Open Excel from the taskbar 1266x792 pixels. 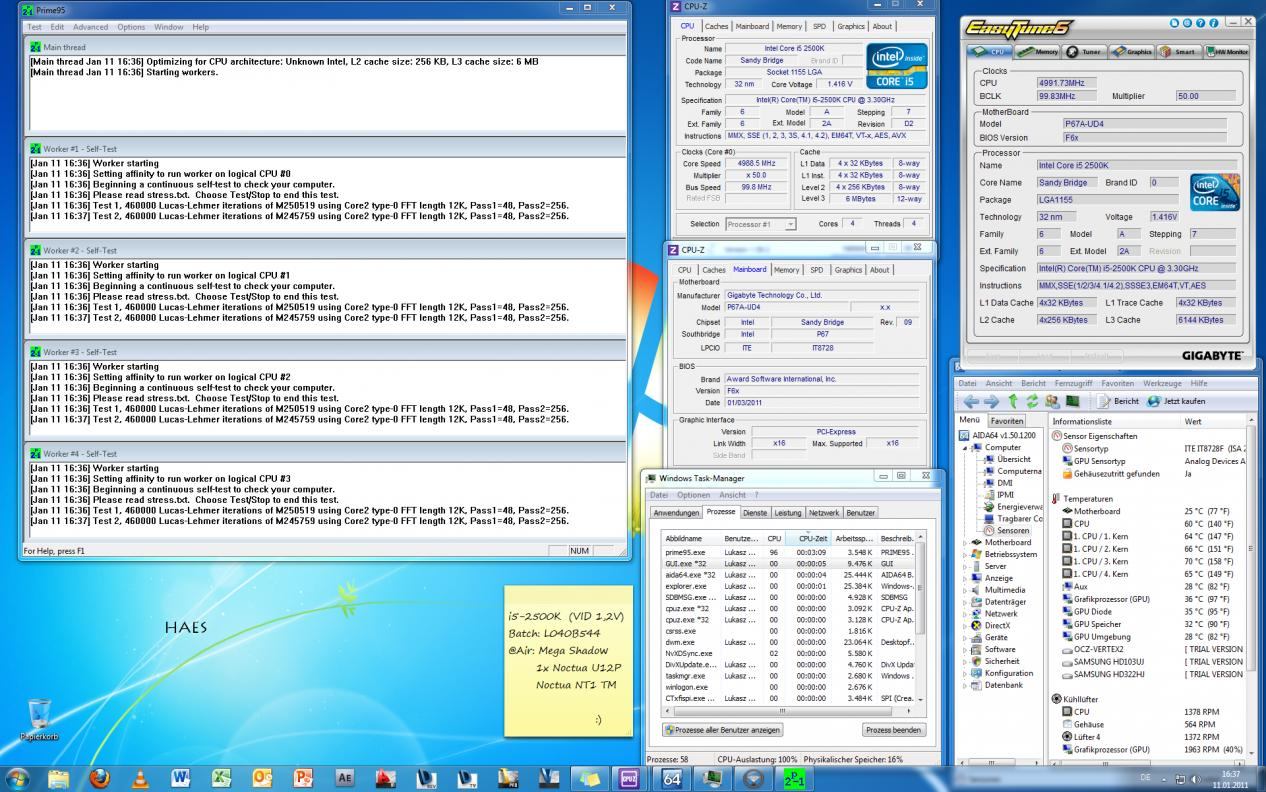click(x=221, y=777)
